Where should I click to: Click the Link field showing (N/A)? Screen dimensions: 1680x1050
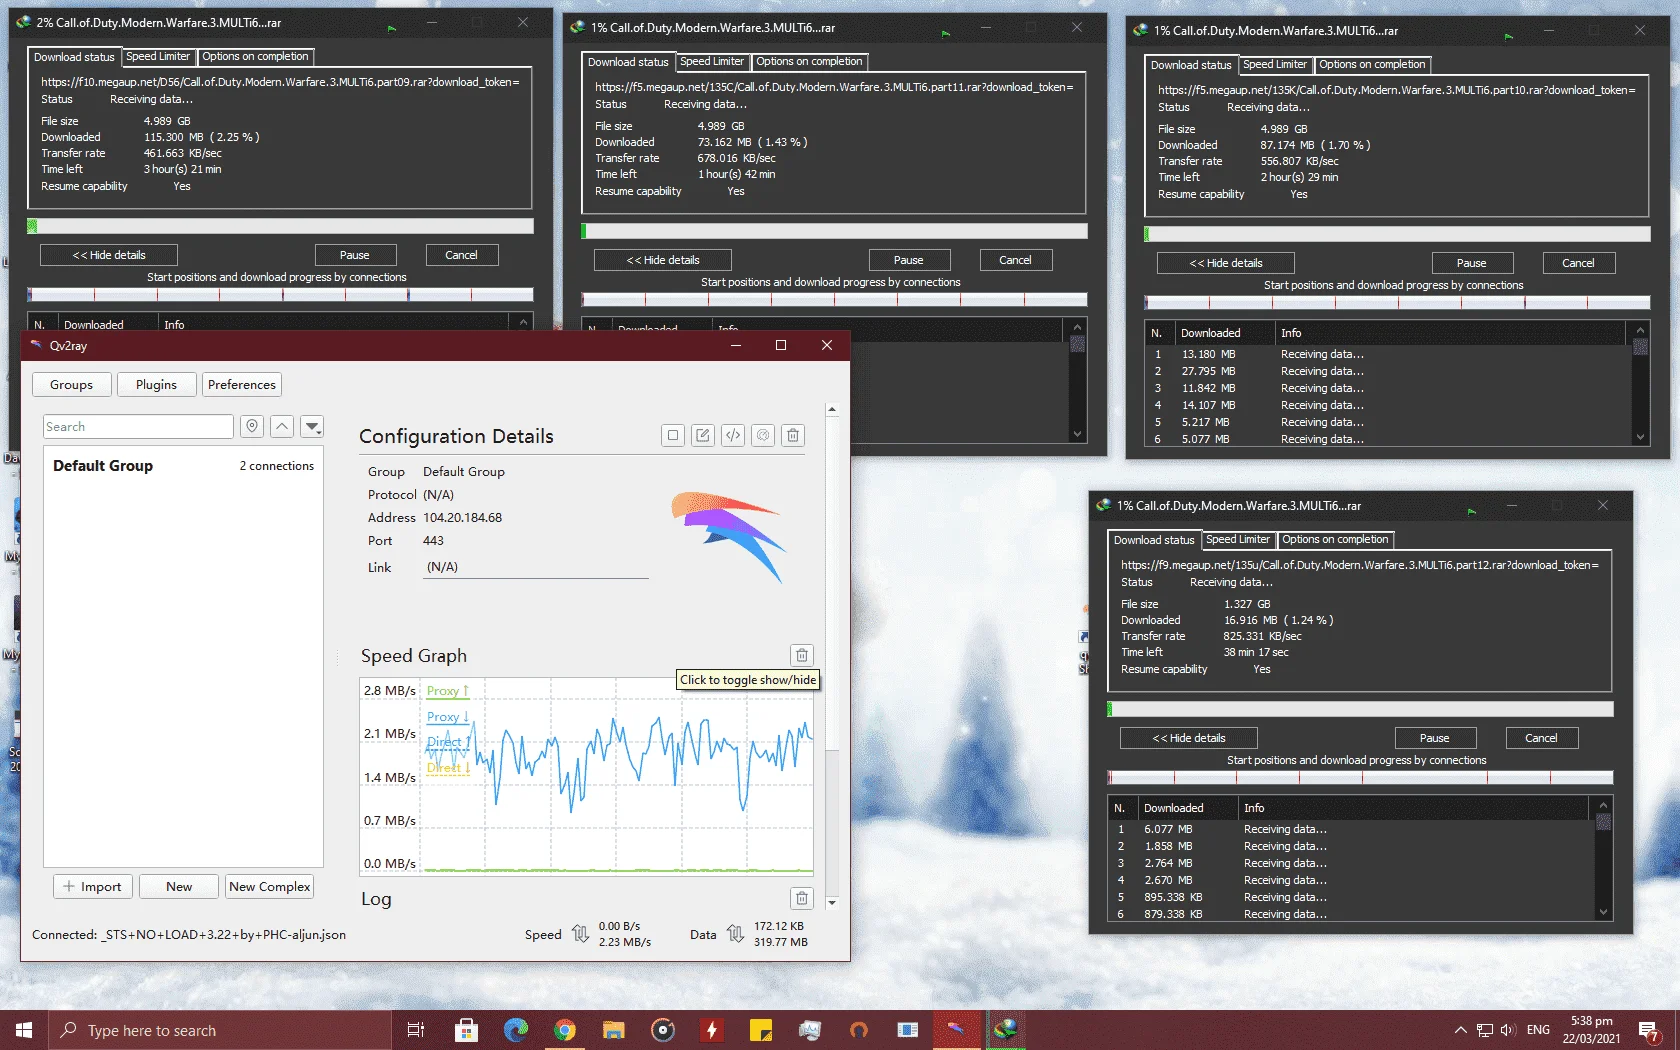tap(536, 567)
